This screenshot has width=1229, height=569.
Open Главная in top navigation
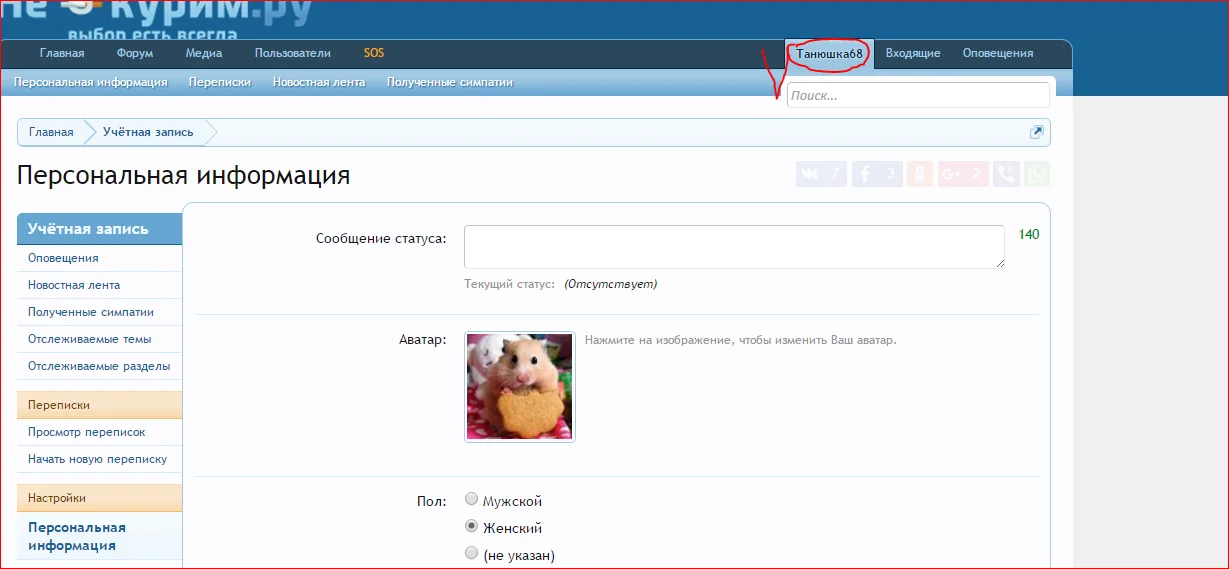(62, 53)
